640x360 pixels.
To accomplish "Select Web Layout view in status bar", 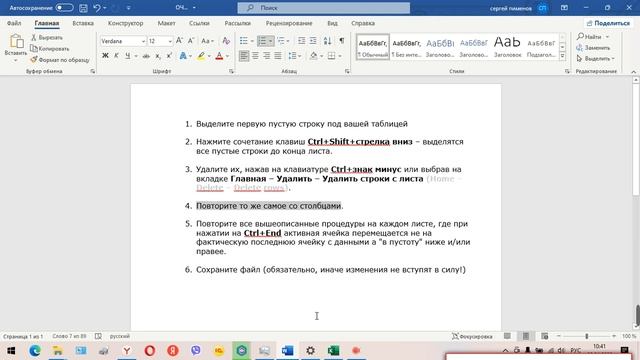I will click(x=544, y=336).
